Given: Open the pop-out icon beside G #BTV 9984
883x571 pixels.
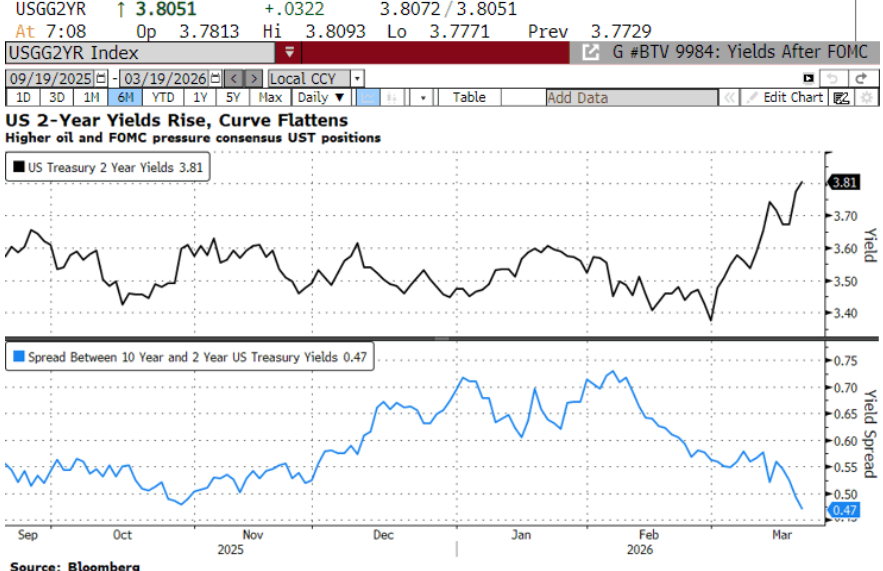Looking at the screenshot, I should (590, 52).
